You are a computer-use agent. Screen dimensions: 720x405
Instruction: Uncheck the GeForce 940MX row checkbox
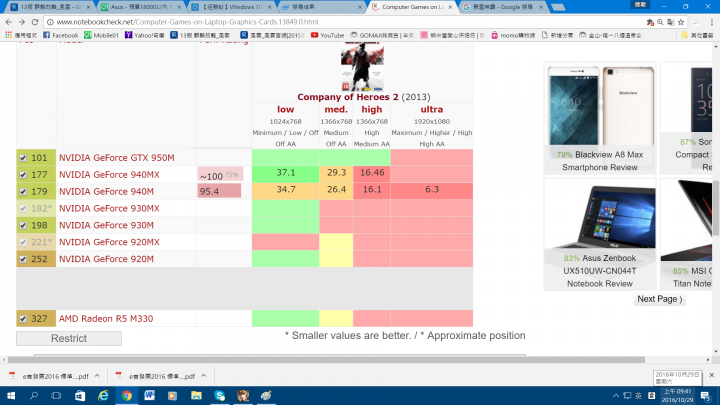[23, 175]
